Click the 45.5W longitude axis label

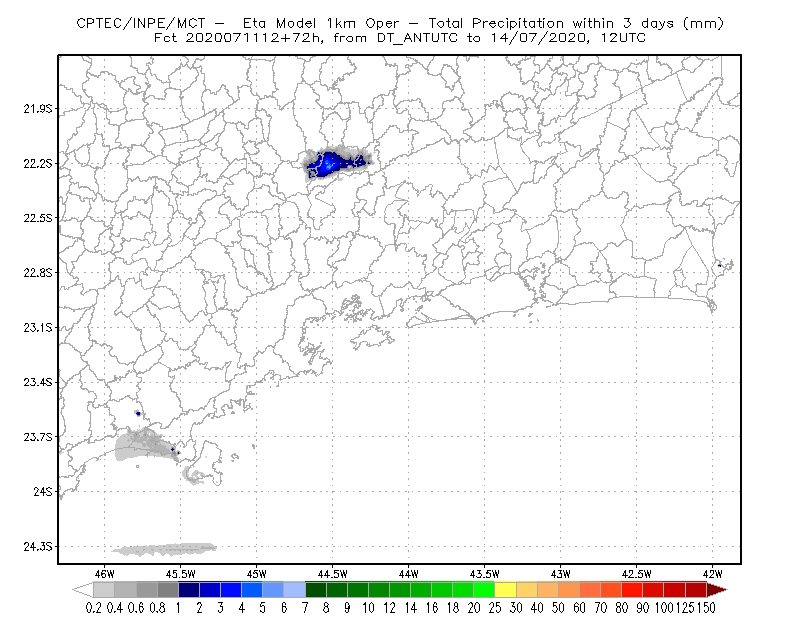point(181,574)
